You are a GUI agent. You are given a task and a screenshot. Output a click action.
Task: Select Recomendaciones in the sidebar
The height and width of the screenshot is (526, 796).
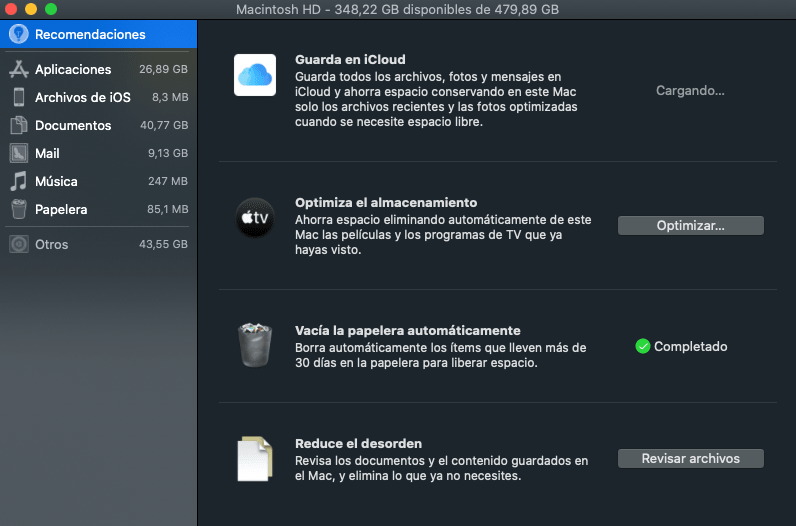point(98,34)
